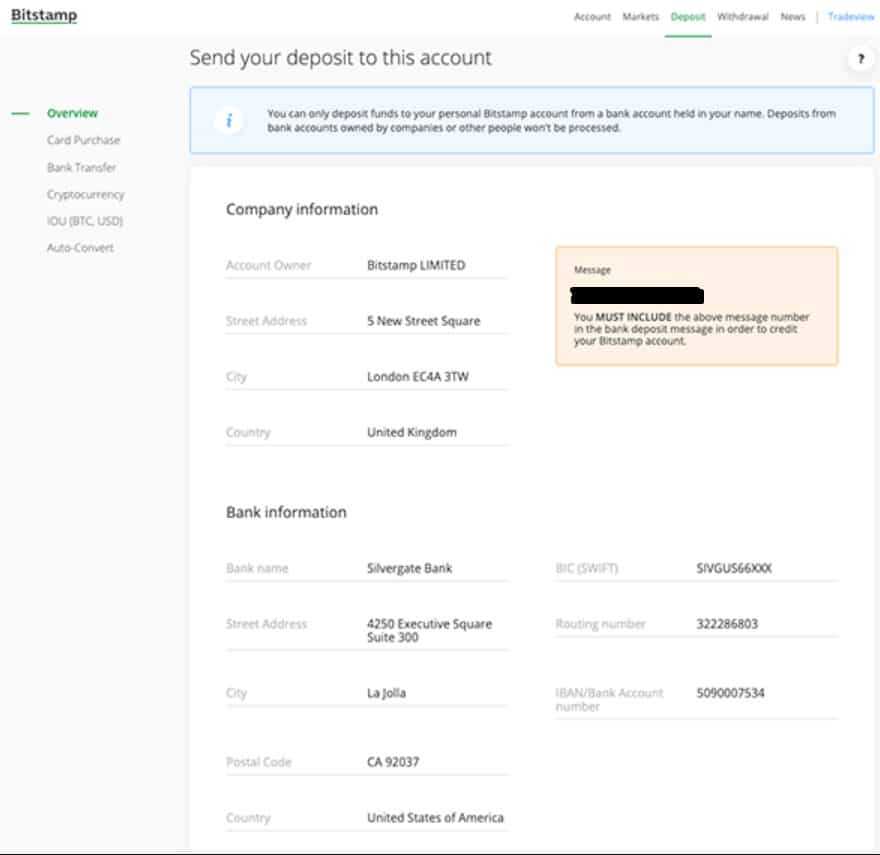Open the Cryptocurrency deposit section
The height and width of the screenshot is (855, 880).
tap(88, 194)
